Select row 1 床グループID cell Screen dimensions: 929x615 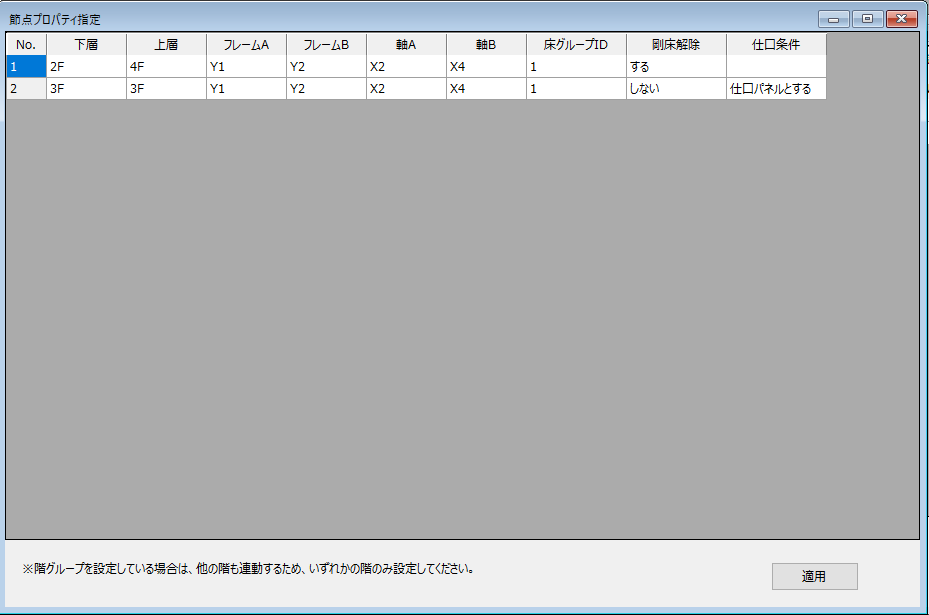click(576, 66)
